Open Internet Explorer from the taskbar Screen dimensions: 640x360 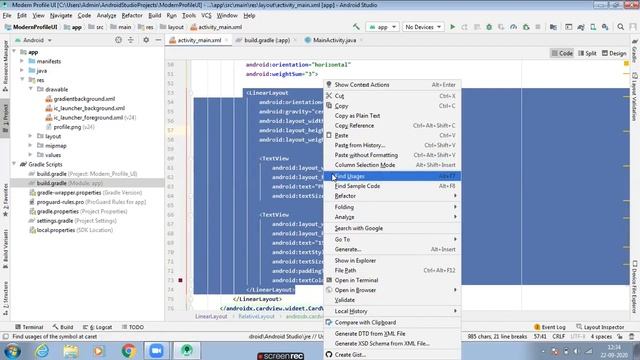(42, 351)
